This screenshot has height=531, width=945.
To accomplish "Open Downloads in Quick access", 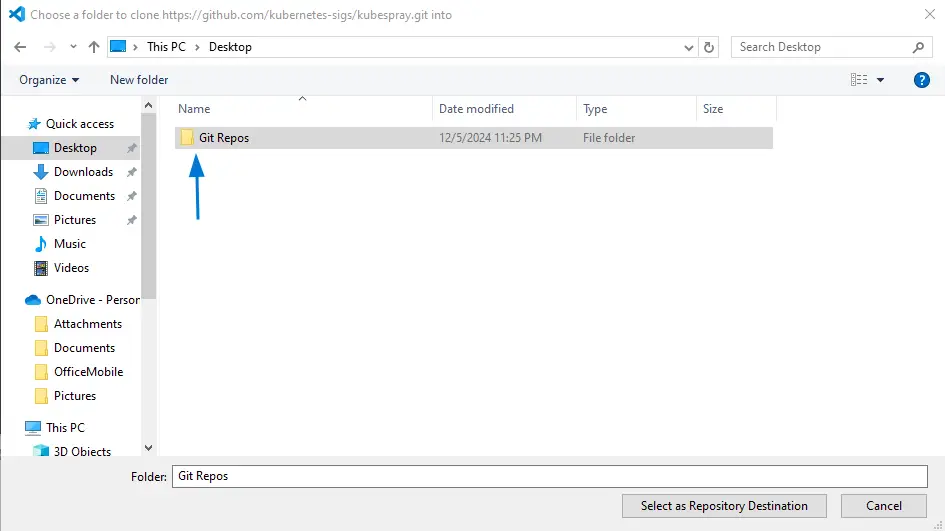I will [83, 172].
